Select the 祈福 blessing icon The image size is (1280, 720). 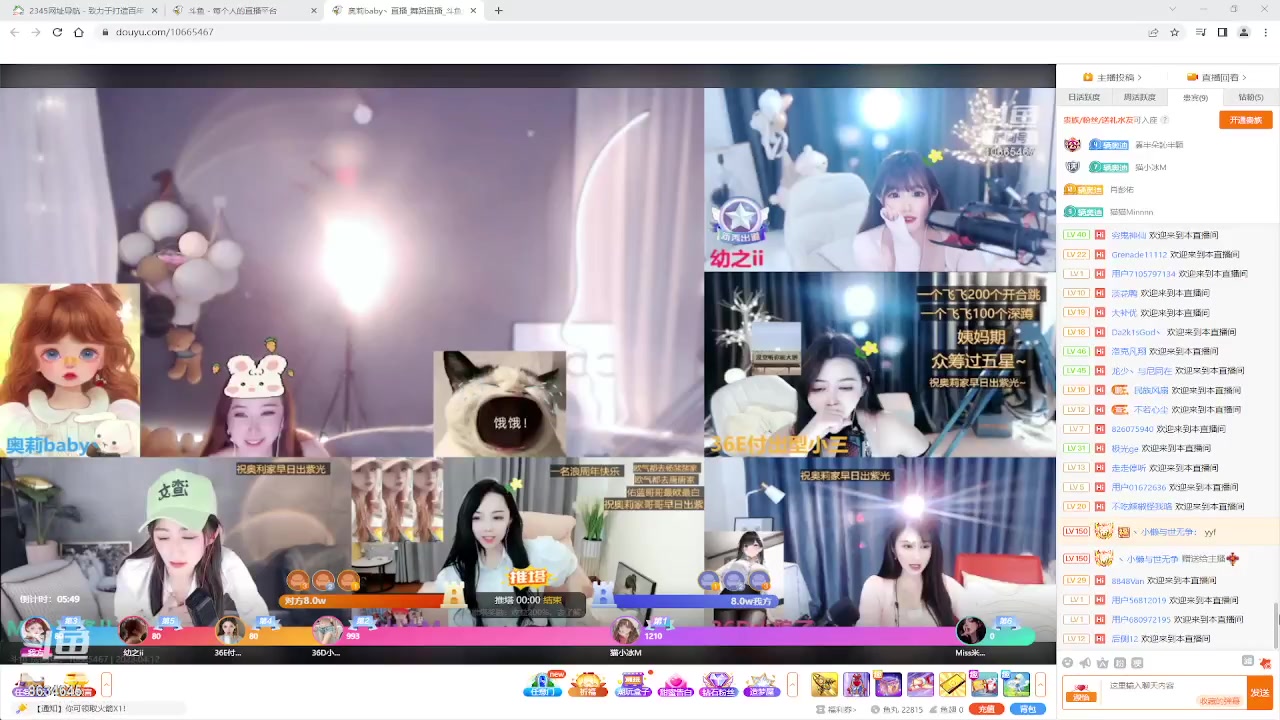pos(588,684)
